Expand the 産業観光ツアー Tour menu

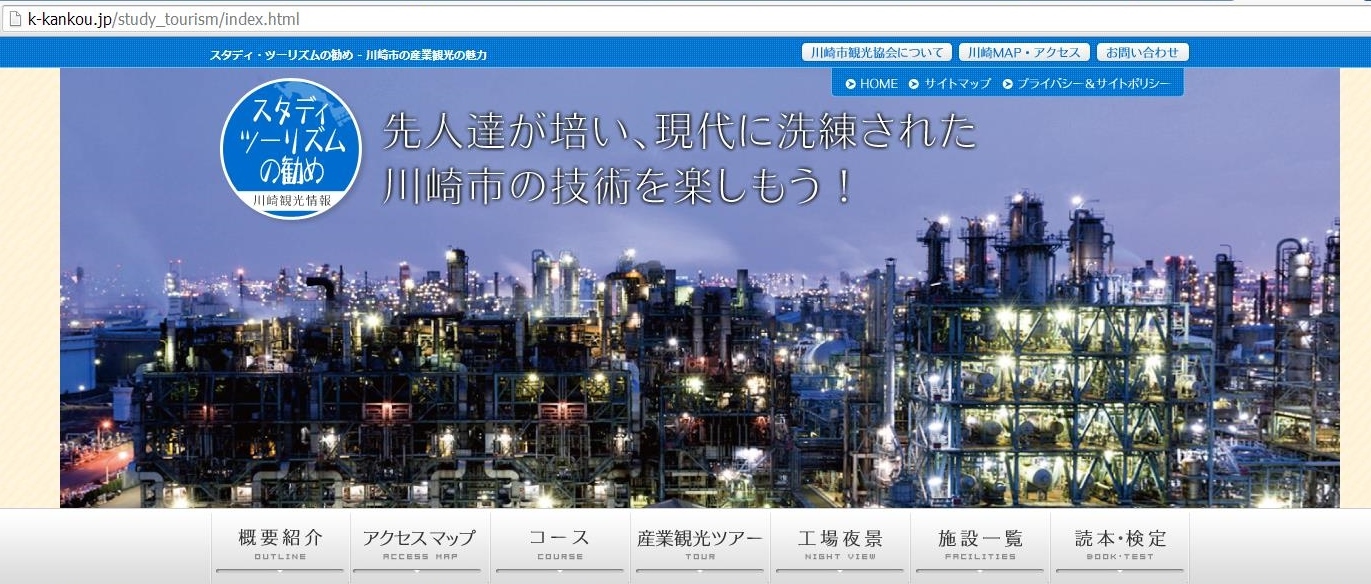[700, 545]
